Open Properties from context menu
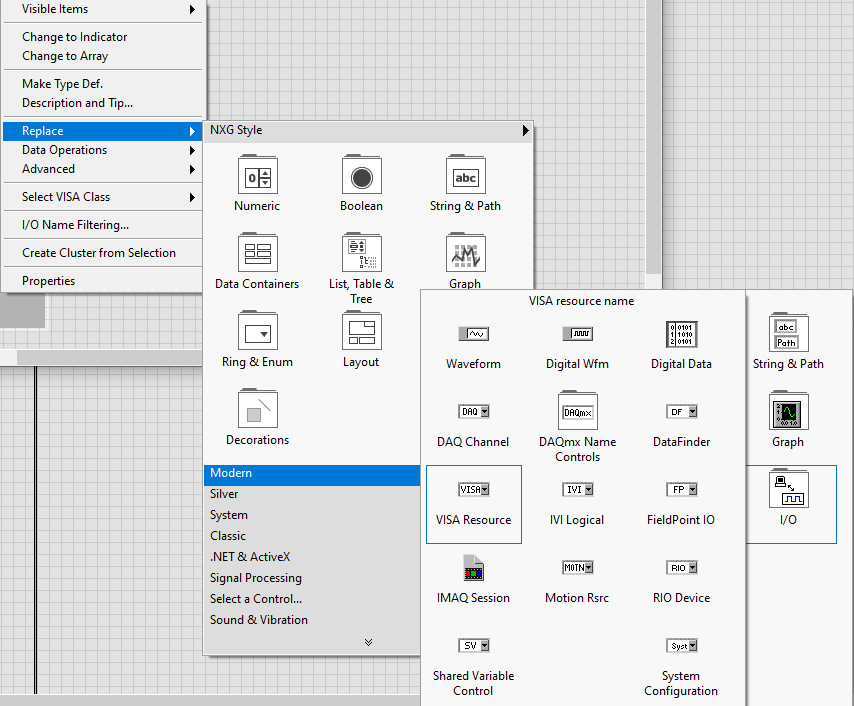The image size is (854, 706). coord(102,281)
